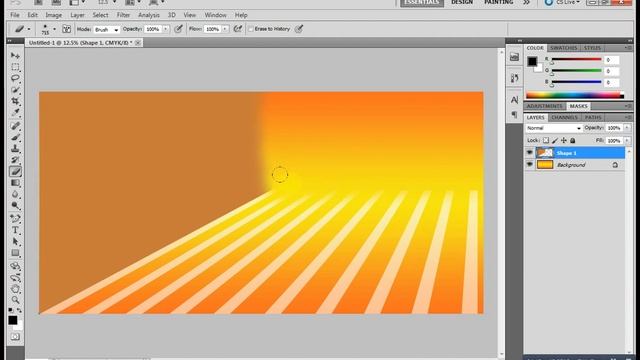Select the 3D Object Rotate tool
The width and height of the screenshot is (640, 360).
[16, 267]
